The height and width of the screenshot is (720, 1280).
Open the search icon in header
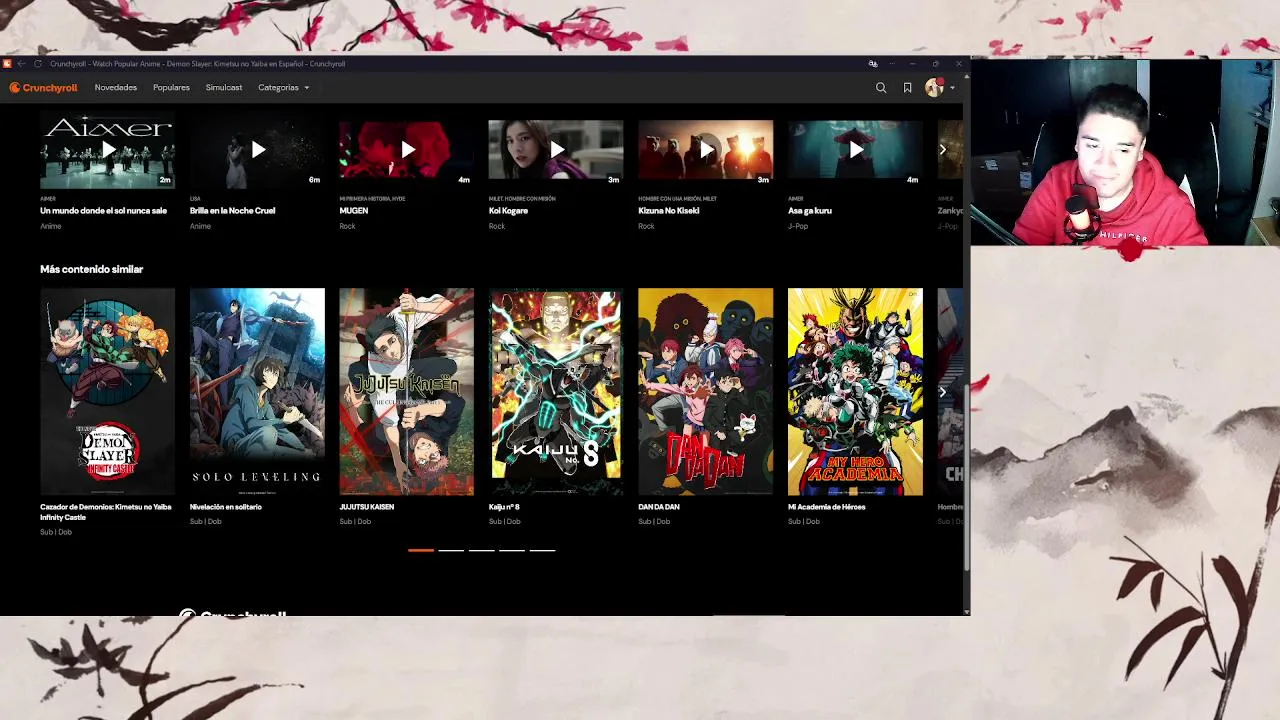click(881, 88)
